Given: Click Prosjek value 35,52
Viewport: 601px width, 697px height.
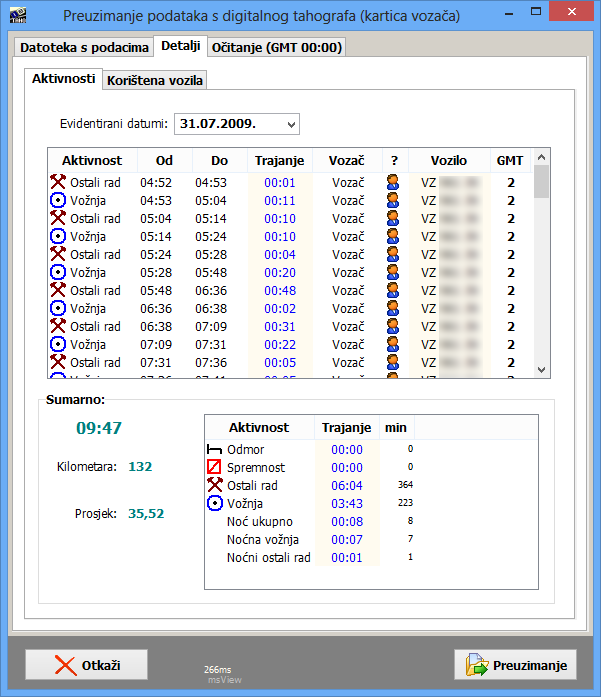Looking at the screenshot, I should [146, 513].
